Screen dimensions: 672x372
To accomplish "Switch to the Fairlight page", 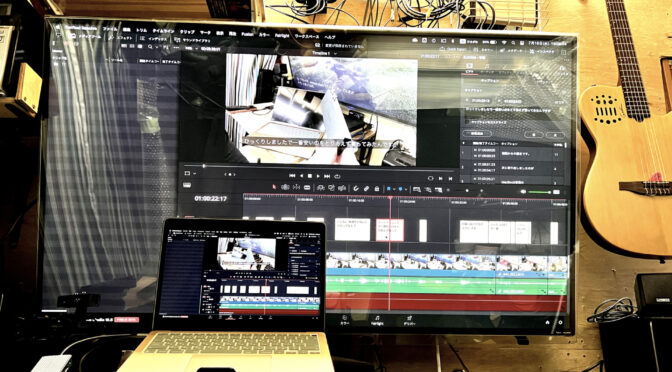I will pos(377,320).
